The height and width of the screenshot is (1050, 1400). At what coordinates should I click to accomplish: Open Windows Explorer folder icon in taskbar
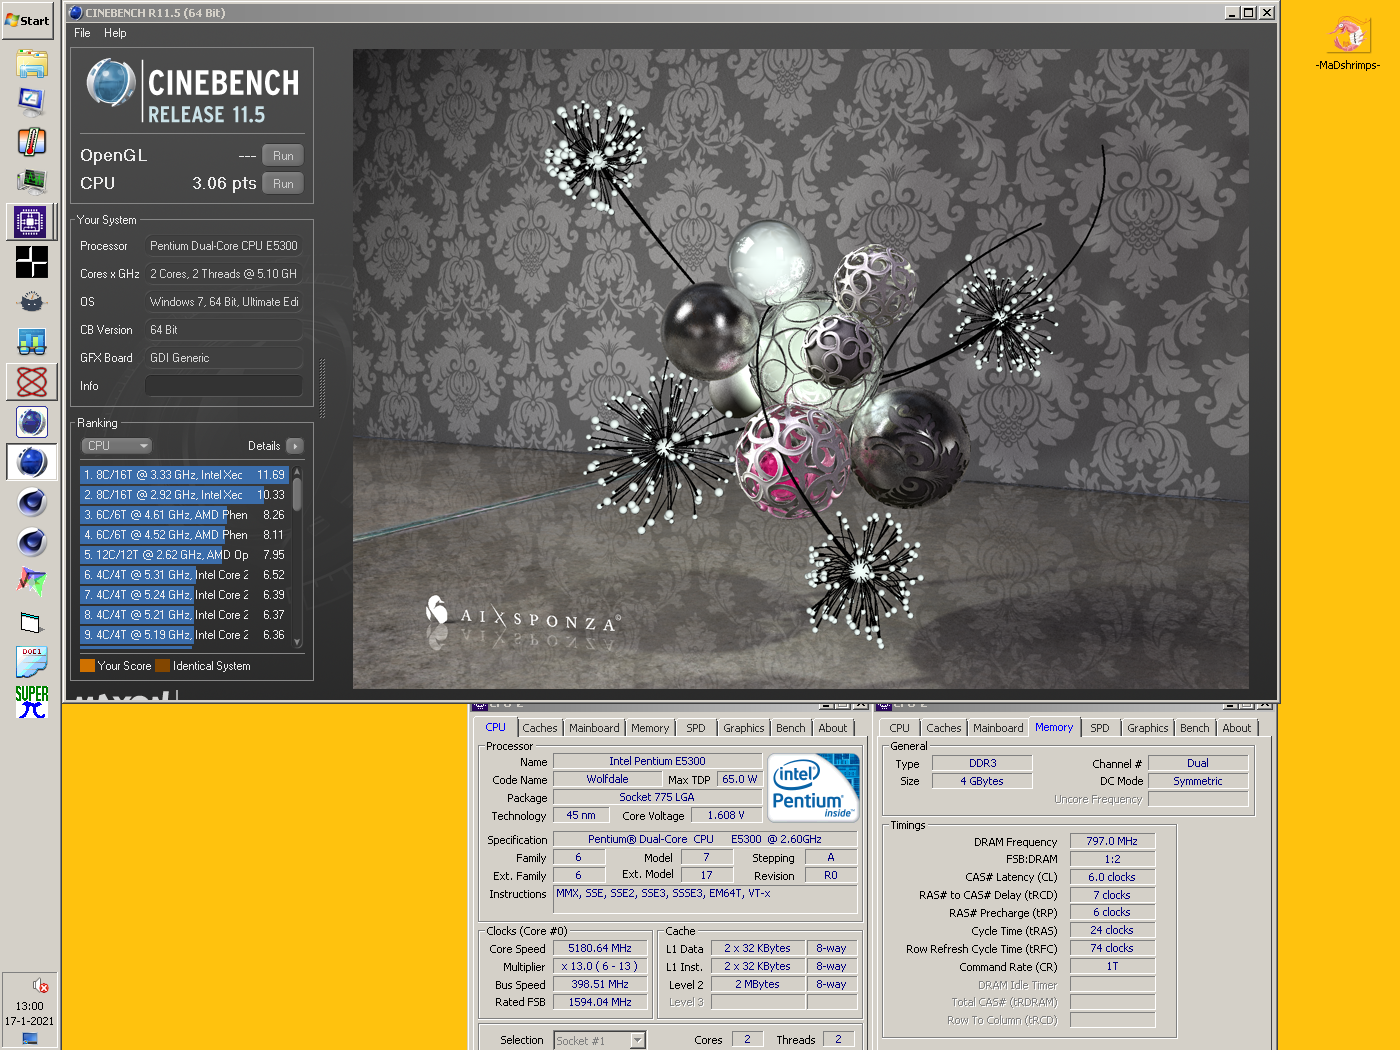31,64
